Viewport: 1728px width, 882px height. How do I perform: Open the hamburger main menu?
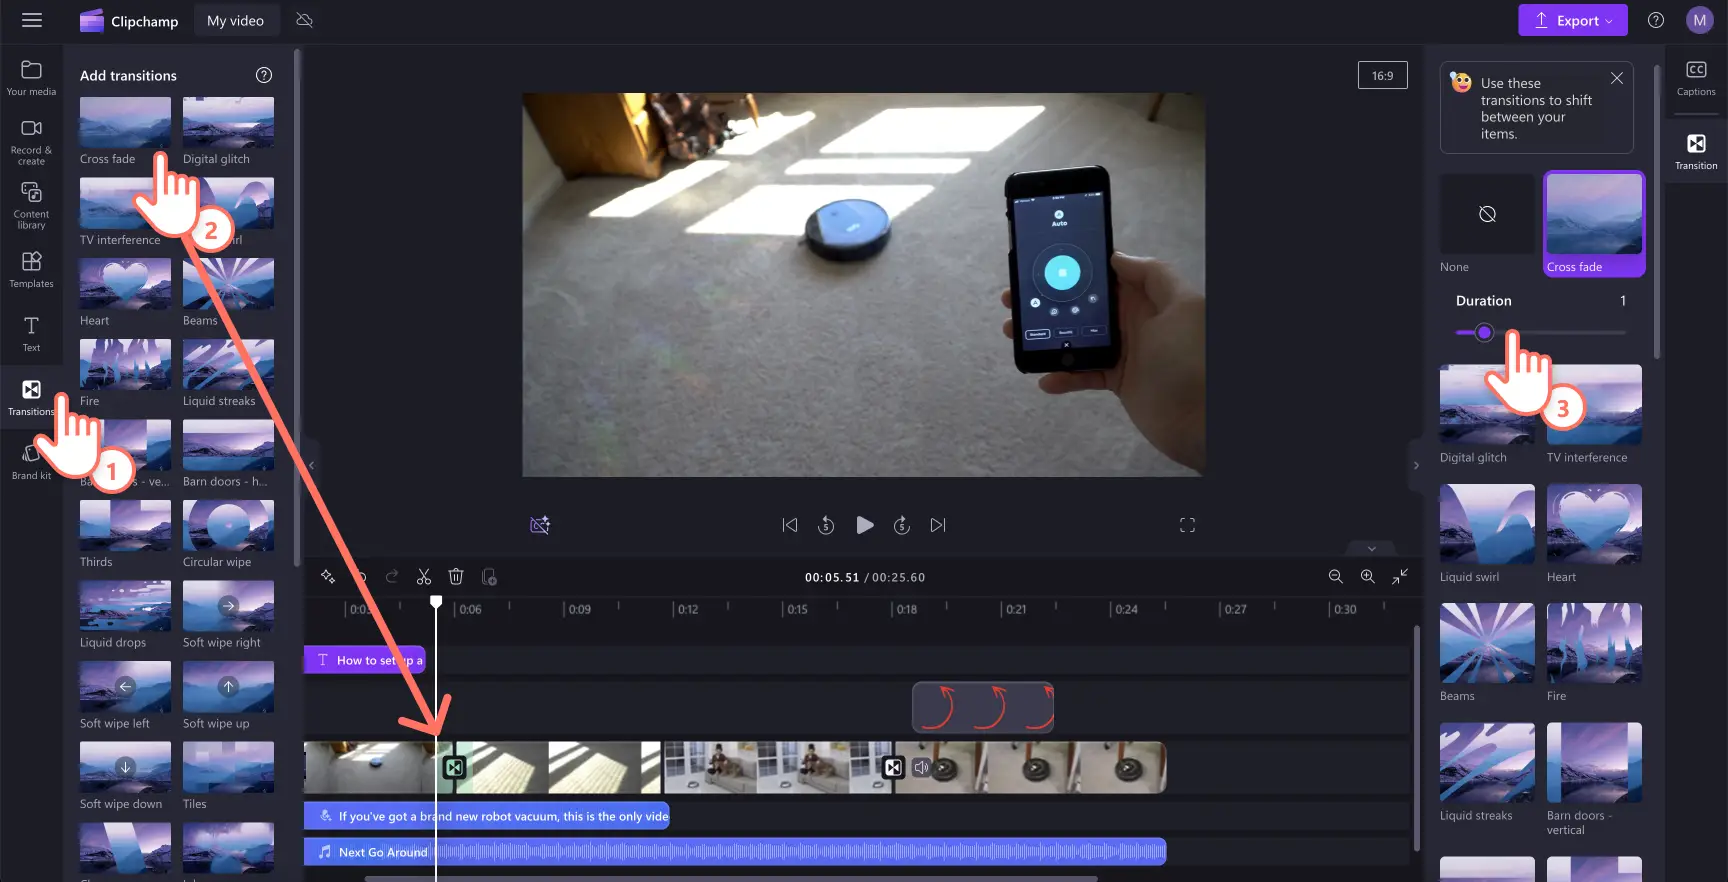32,20
